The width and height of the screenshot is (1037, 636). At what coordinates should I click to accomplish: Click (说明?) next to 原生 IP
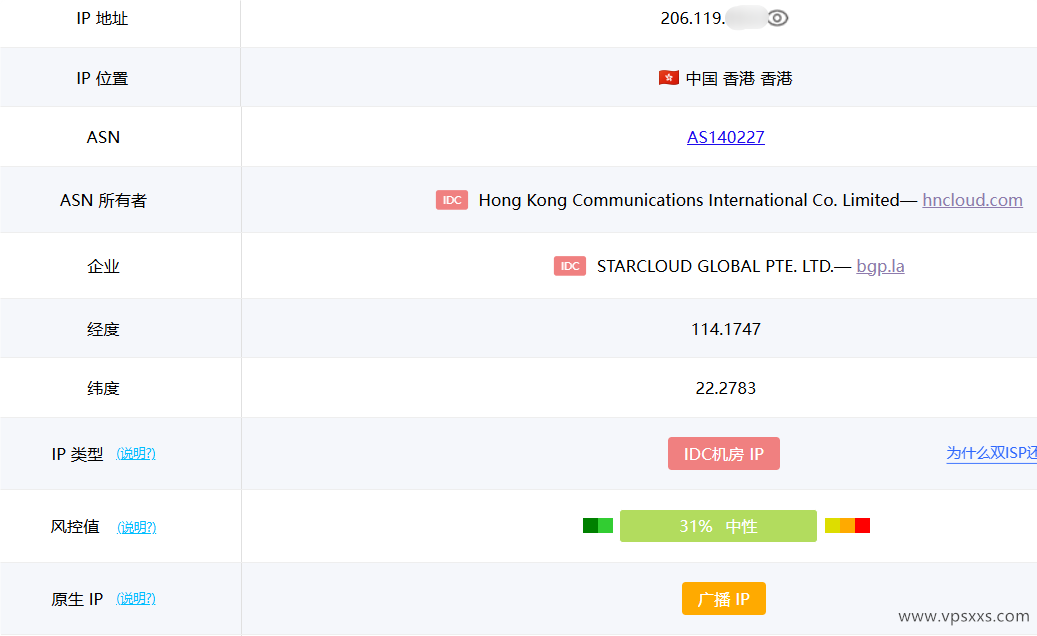pos(136,598)
